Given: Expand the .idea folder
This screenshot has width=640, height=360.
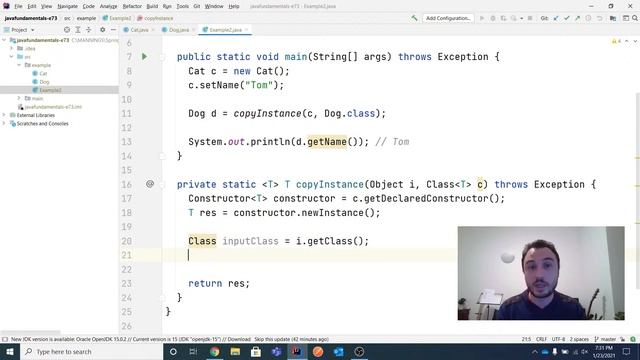Looking at the screenshot, I should [11, 48].
